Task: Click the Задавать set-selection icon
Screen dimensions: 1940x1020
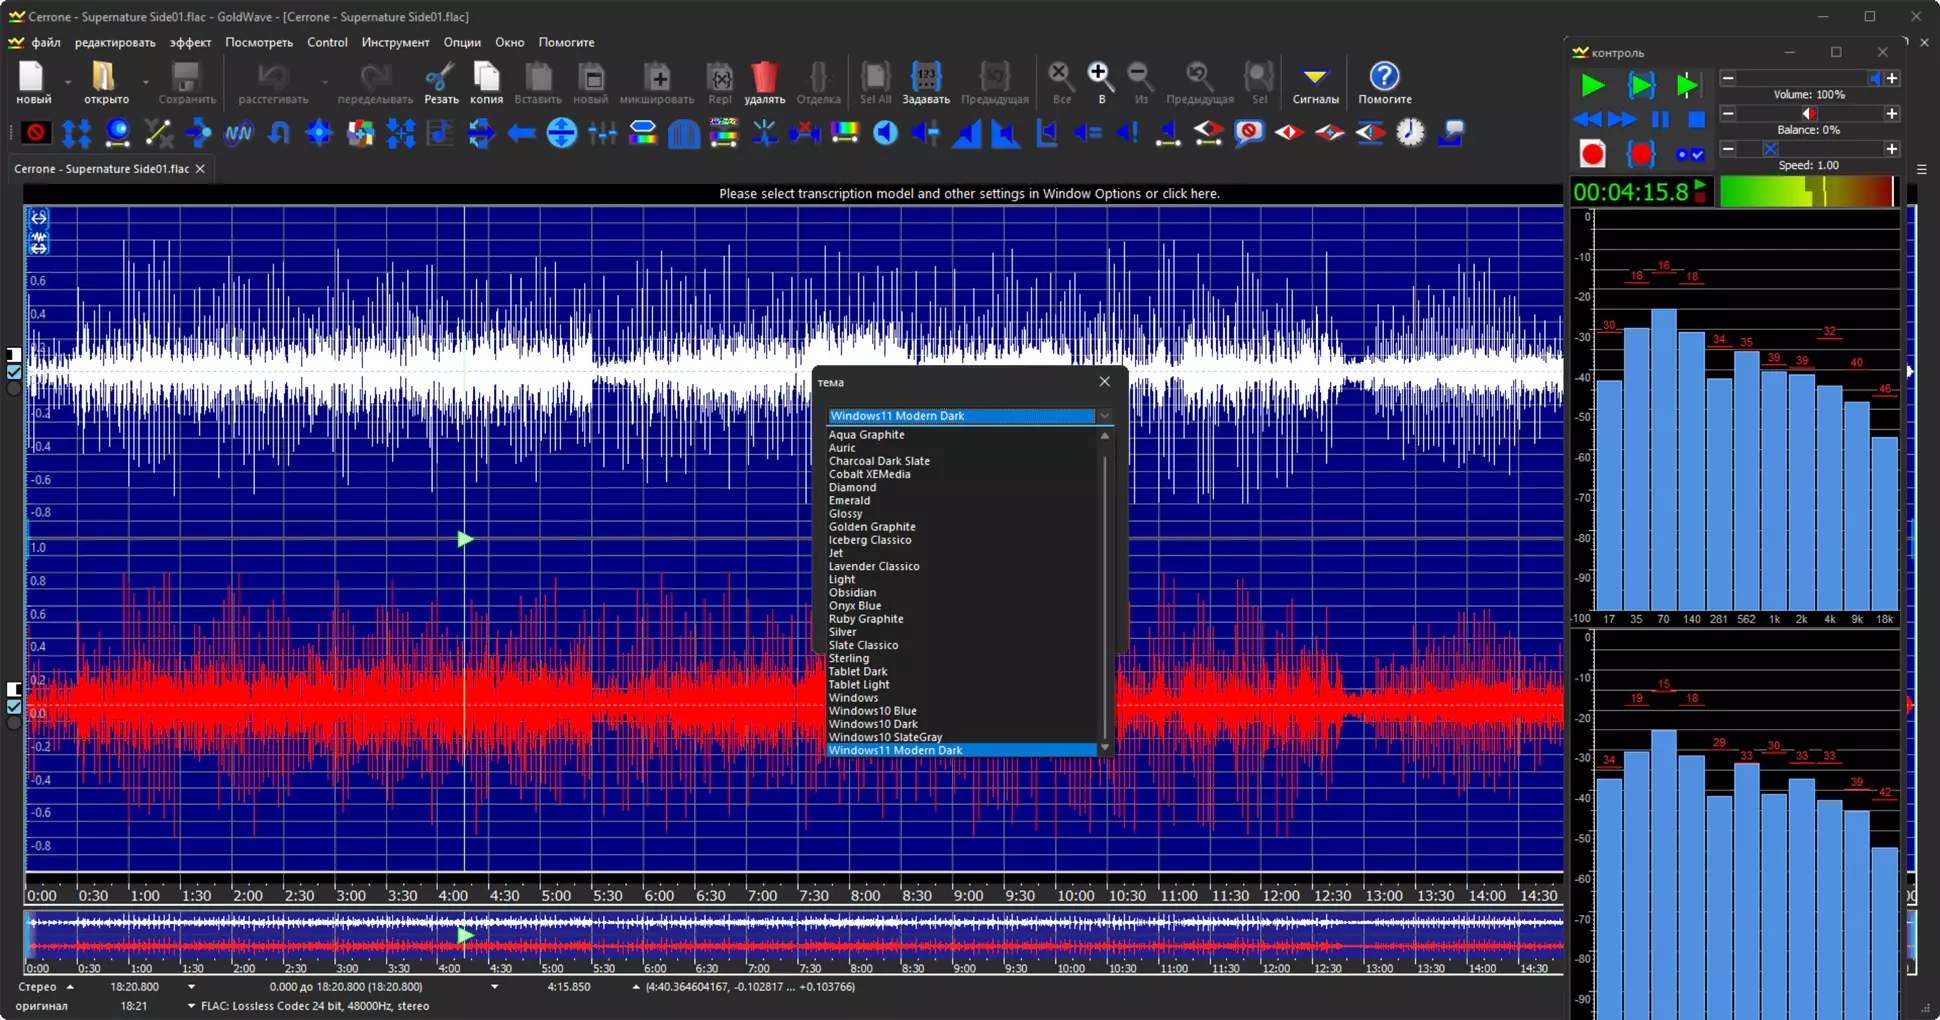Action: [926, 82]
